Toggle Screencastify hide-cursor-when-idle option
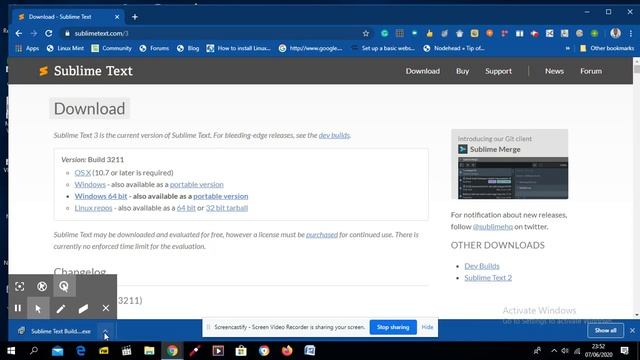The image size is (640, 360). pyautogui.click(x=42, y=286)
